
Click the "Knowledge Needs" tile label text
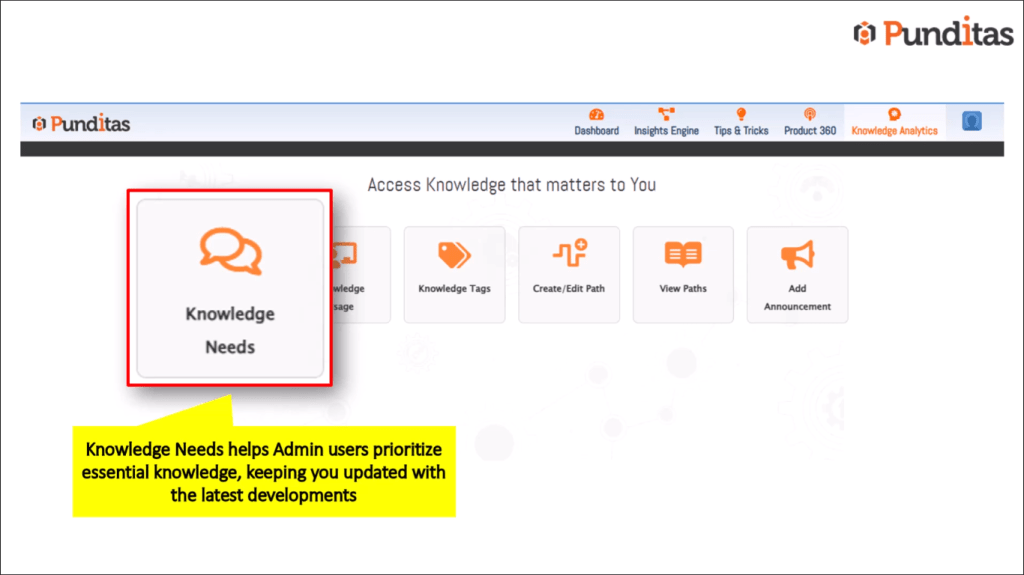pos(230,330)
